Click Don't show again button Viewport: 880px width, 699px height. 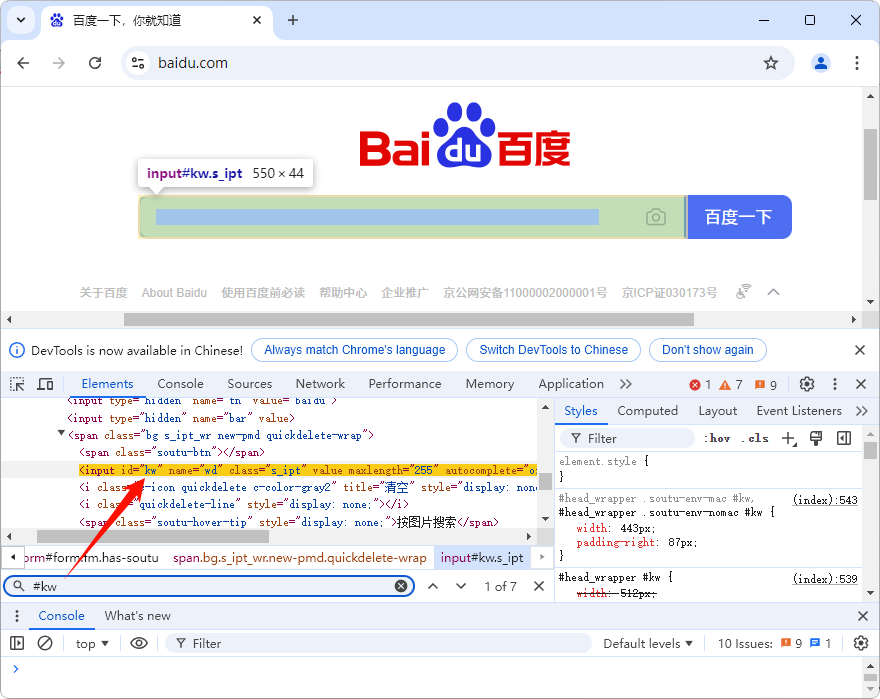coord(708,350)
